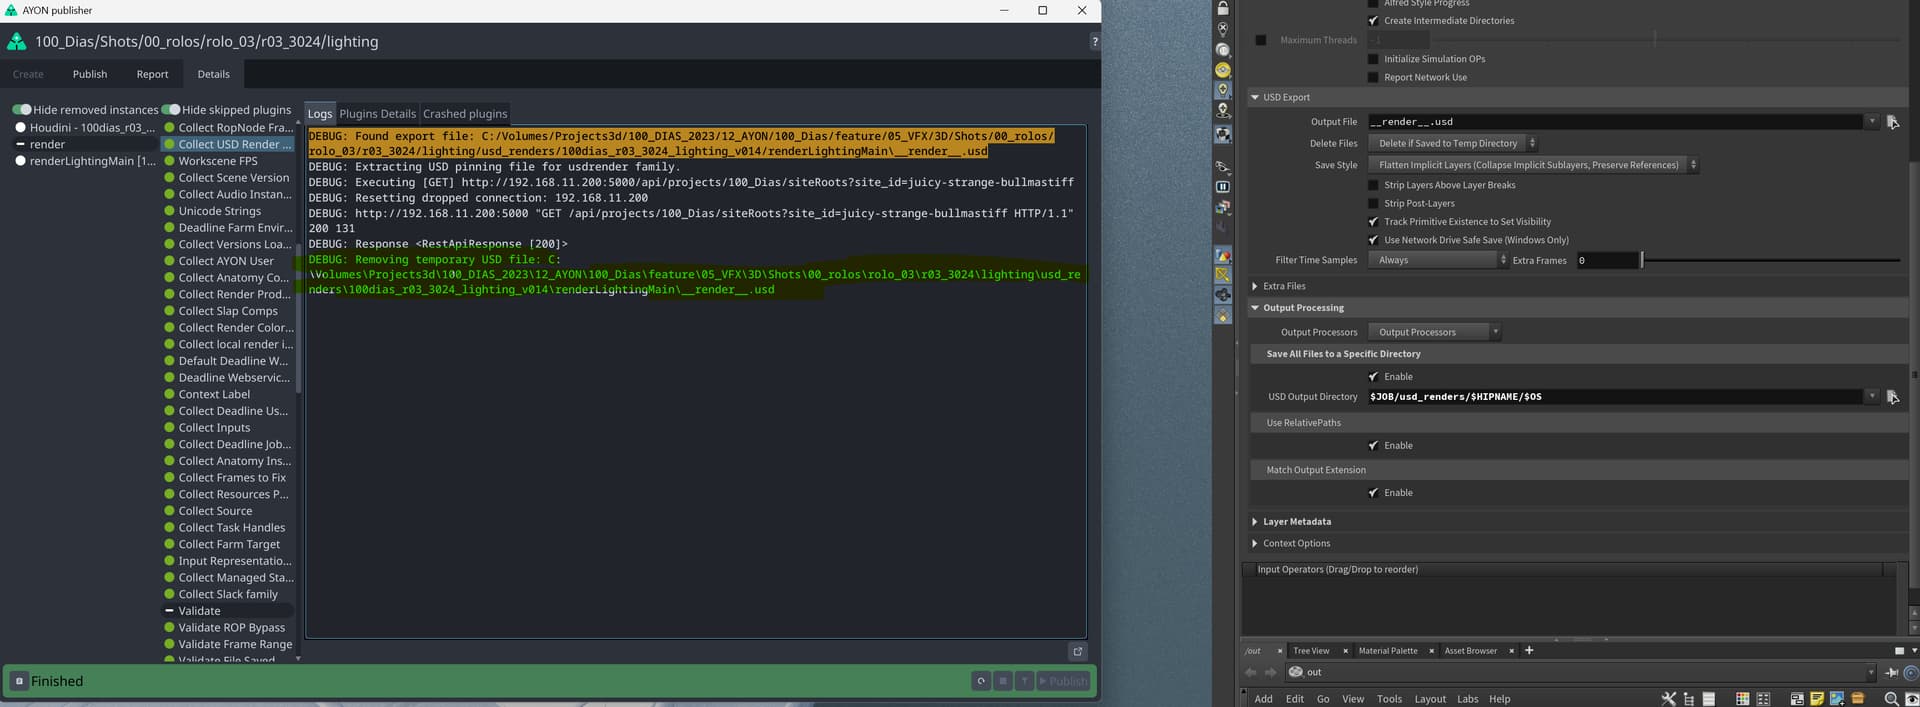Image resolution: width=1920 pixels, height=707 pixels.
Task: Uncheck Track Primitive Existence to Set Visibility
Action: point(1373,222)
